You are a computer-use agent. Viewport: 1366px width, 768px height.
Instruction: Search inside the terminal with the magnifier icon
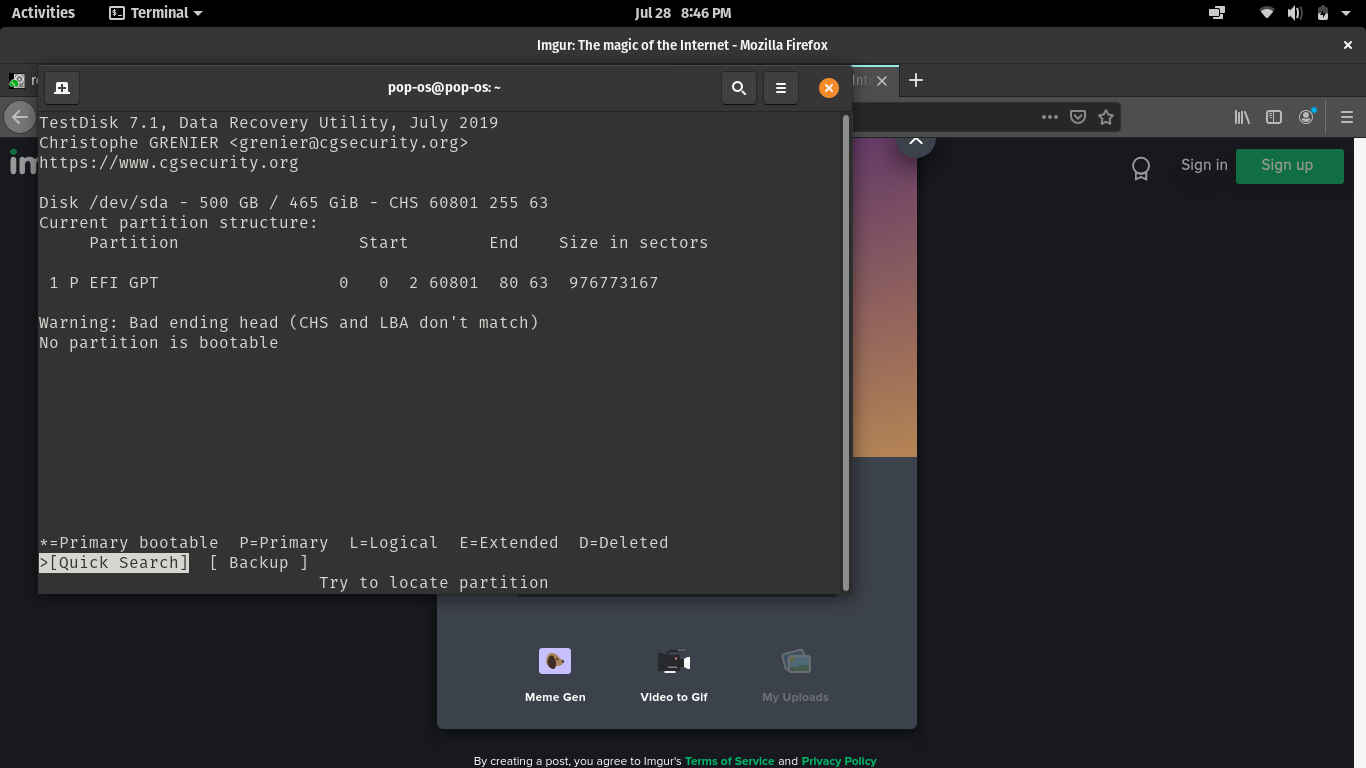[739, 88]
